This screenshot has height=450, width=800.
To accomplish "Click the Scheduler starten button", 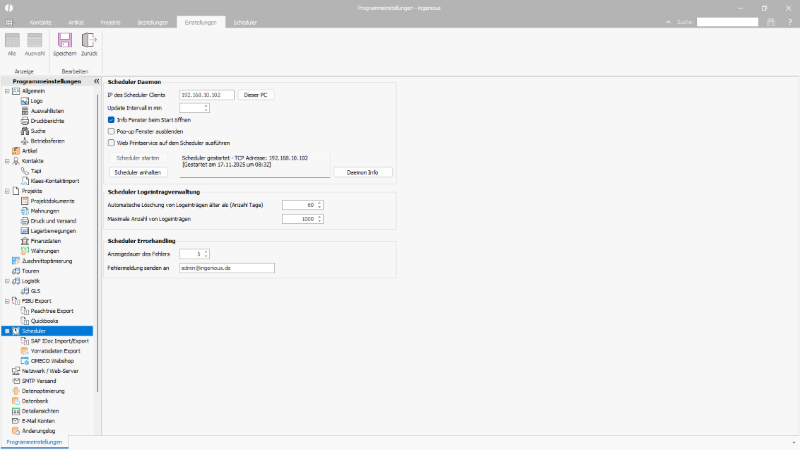I will tap(138, 158).
